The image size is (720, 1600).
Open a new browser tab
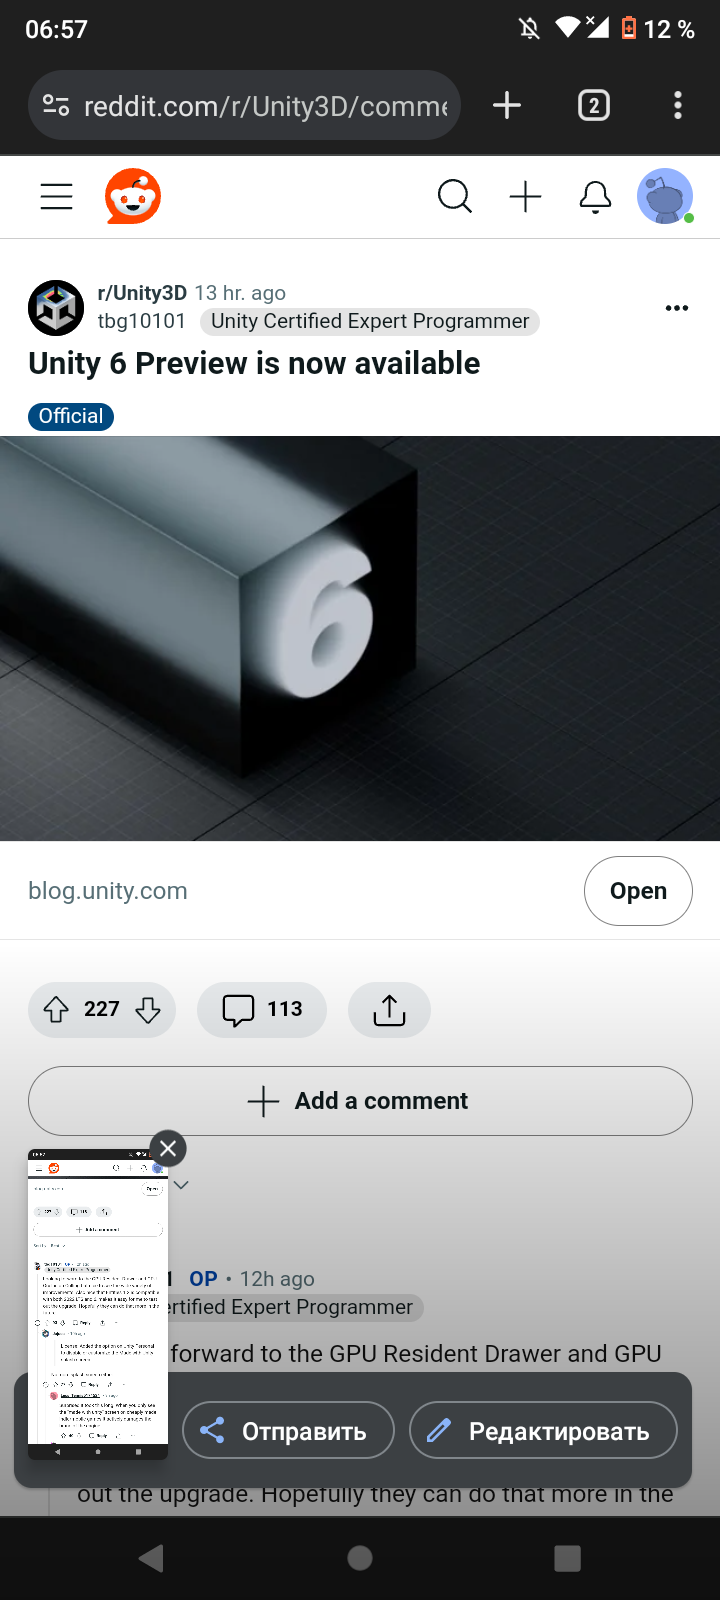tap(507, 105)
